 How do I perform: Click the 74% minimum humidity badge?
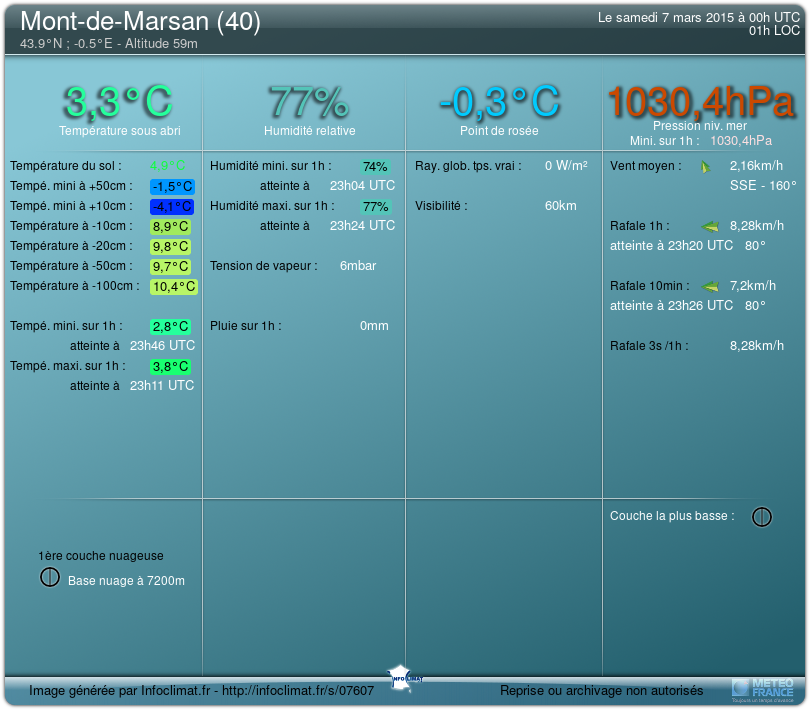(x=375, y=167)
